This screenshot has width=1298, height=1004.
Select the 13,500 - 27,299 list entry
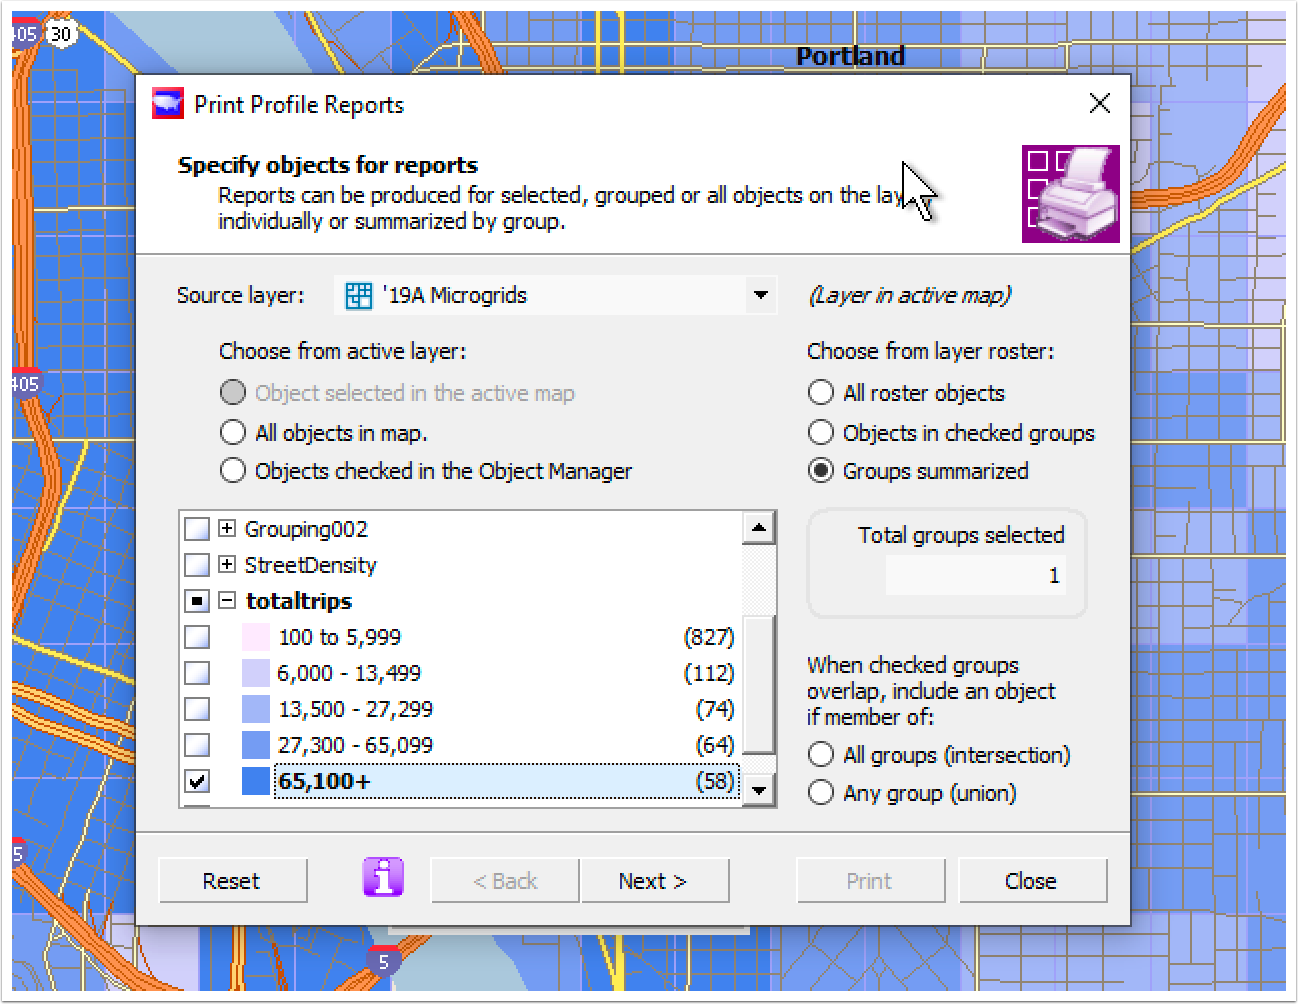(355, 709)
